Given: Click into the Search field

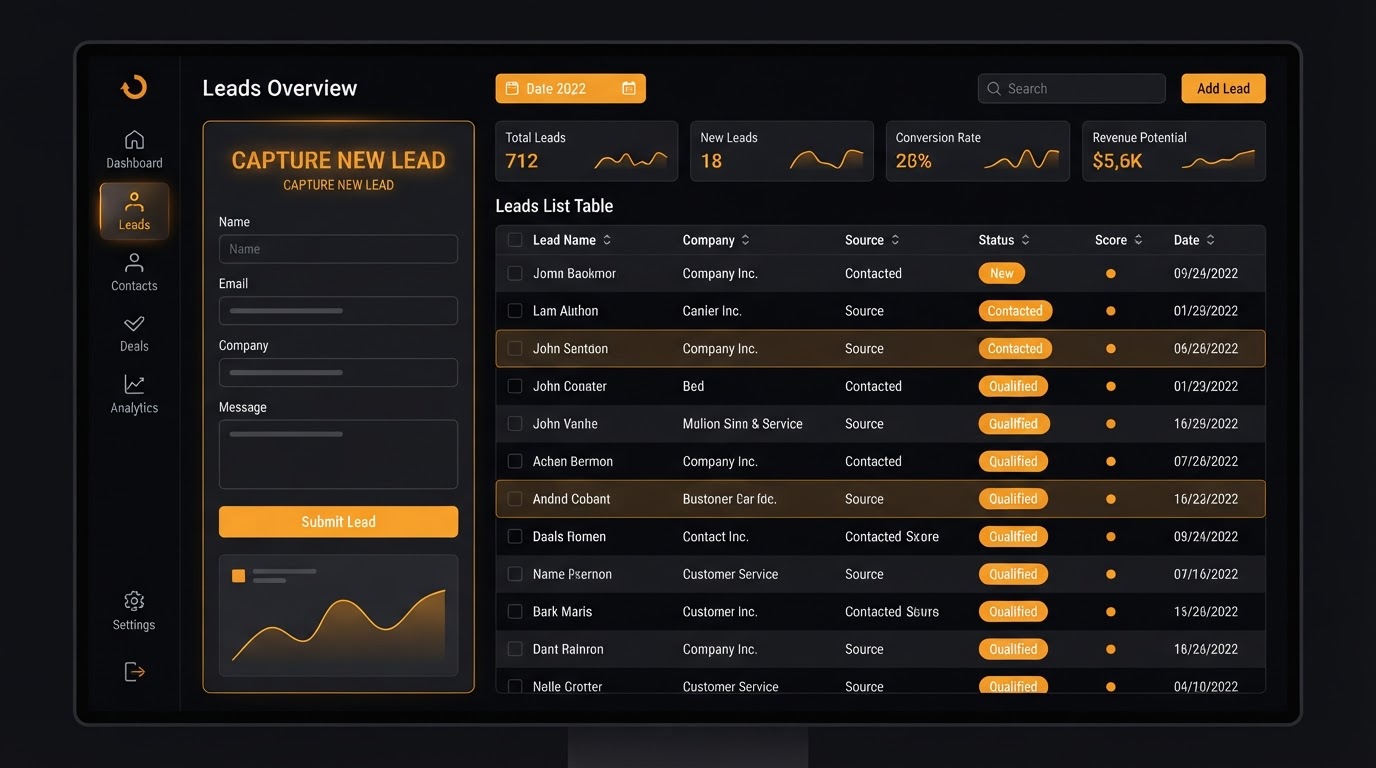Looking at the screenshot, I should 1071,89.
